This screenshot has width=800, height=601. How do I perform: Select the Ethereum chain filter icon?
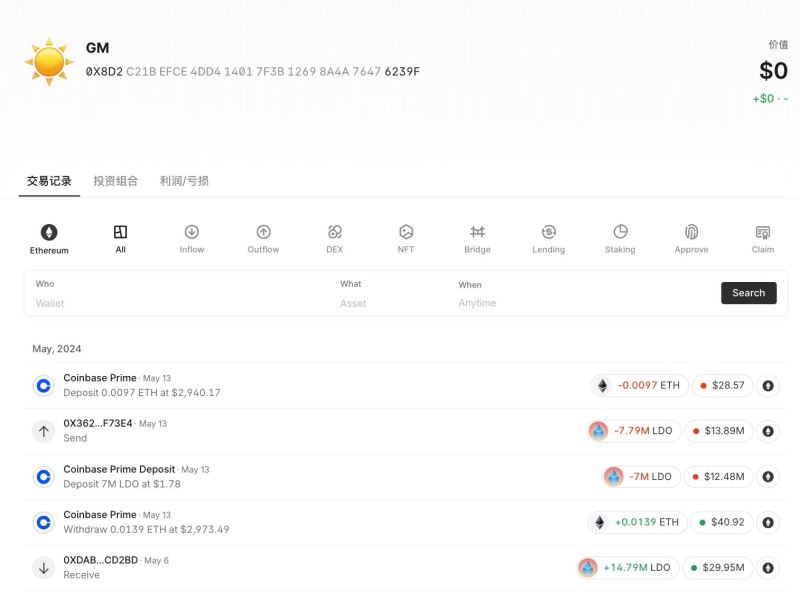click(x=49, y=232)
